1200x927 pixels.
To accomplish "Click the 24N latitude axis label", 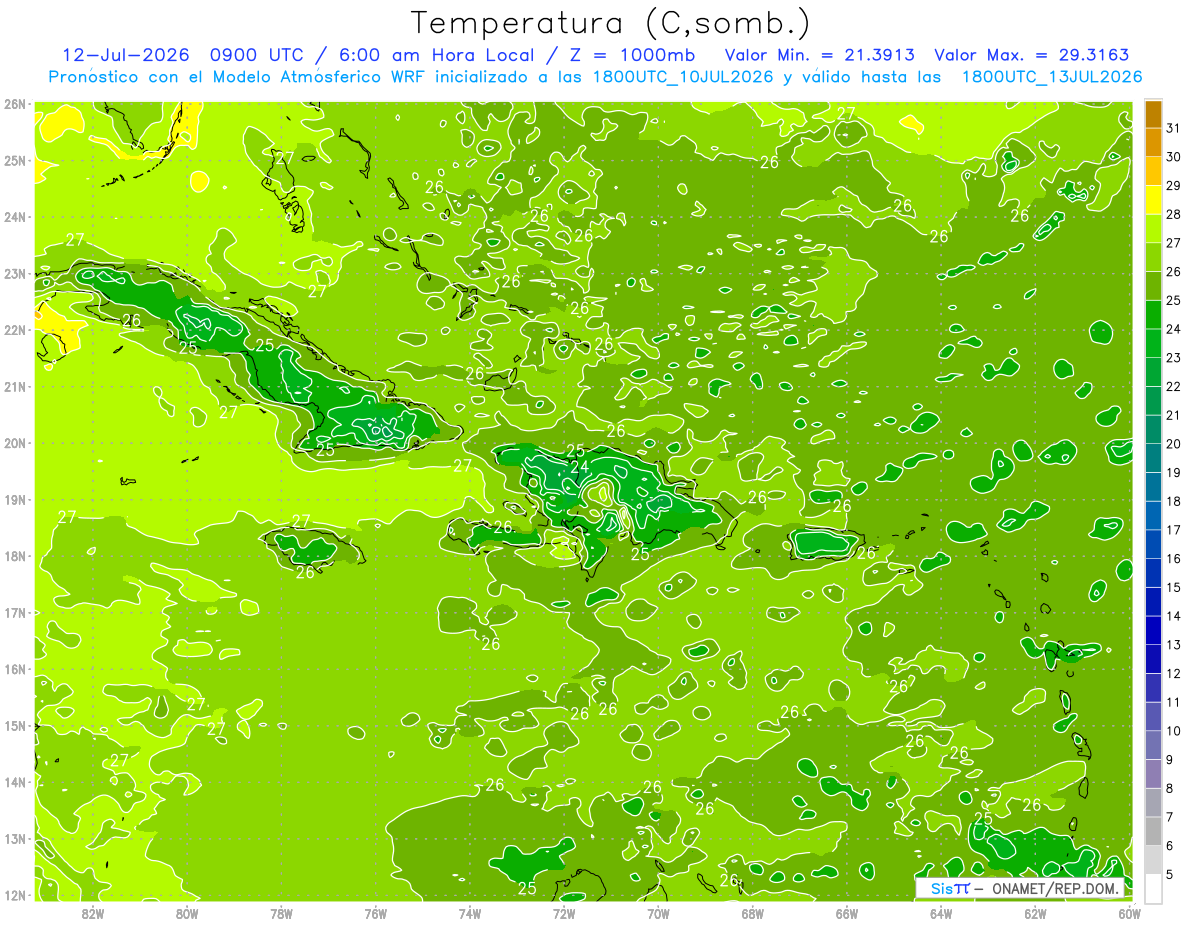I will (x=14, y=217).
